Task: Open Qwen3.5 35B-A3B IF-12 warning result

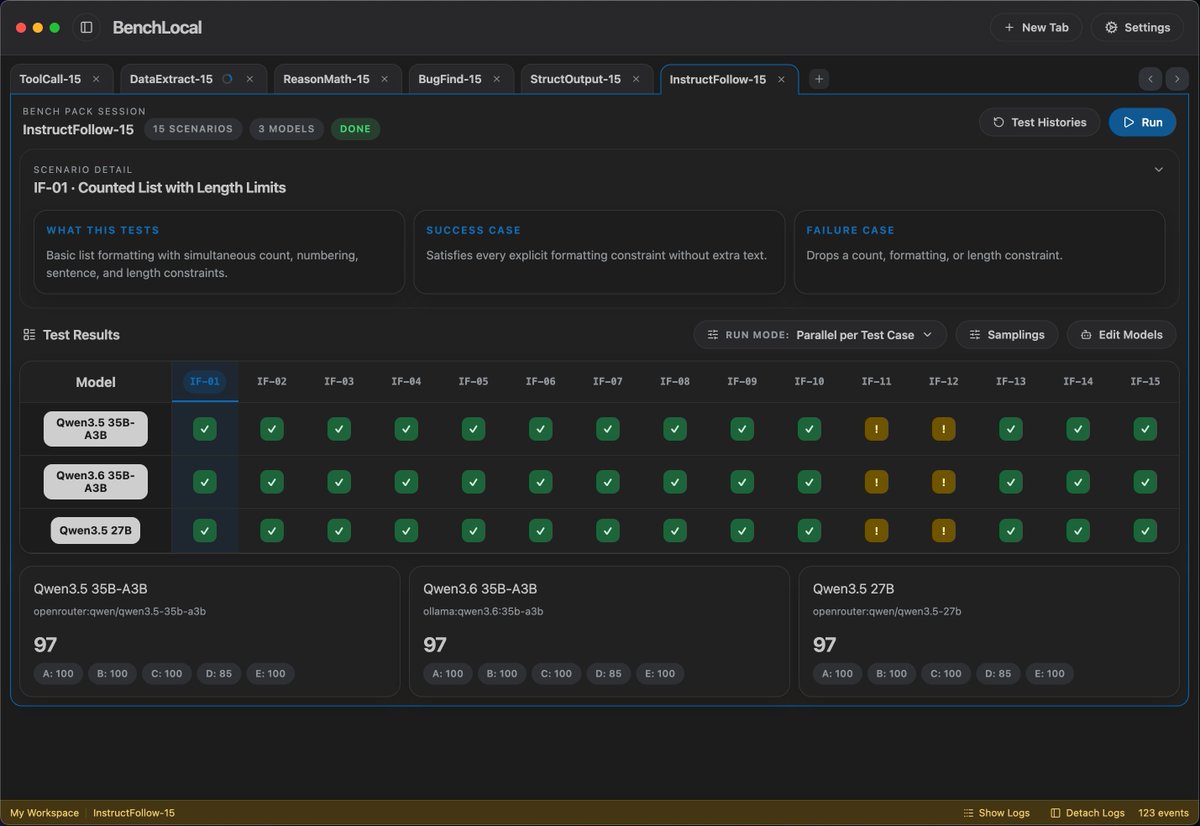Action: pyautogui.click(x=943, y=429)
